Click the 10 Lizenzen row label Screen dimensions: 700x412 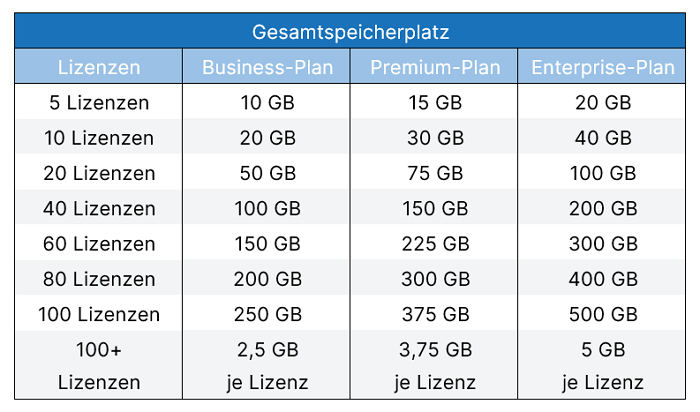coord(99,138)
